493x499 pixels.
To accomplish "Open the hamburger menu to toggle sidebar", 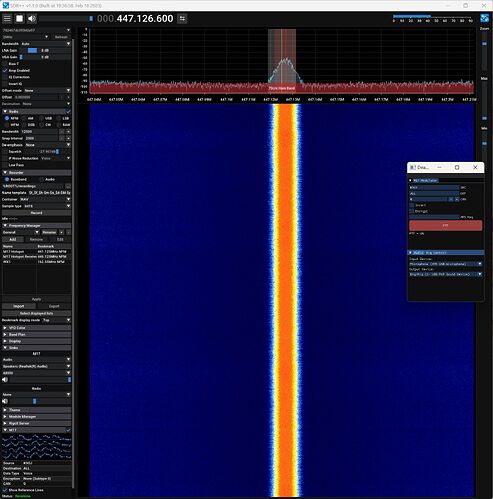I will tap(7, 19).
